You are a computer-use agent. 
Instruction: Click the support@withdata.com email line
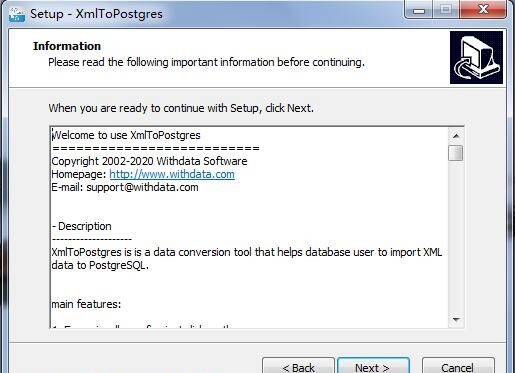[x=125, y=187]
